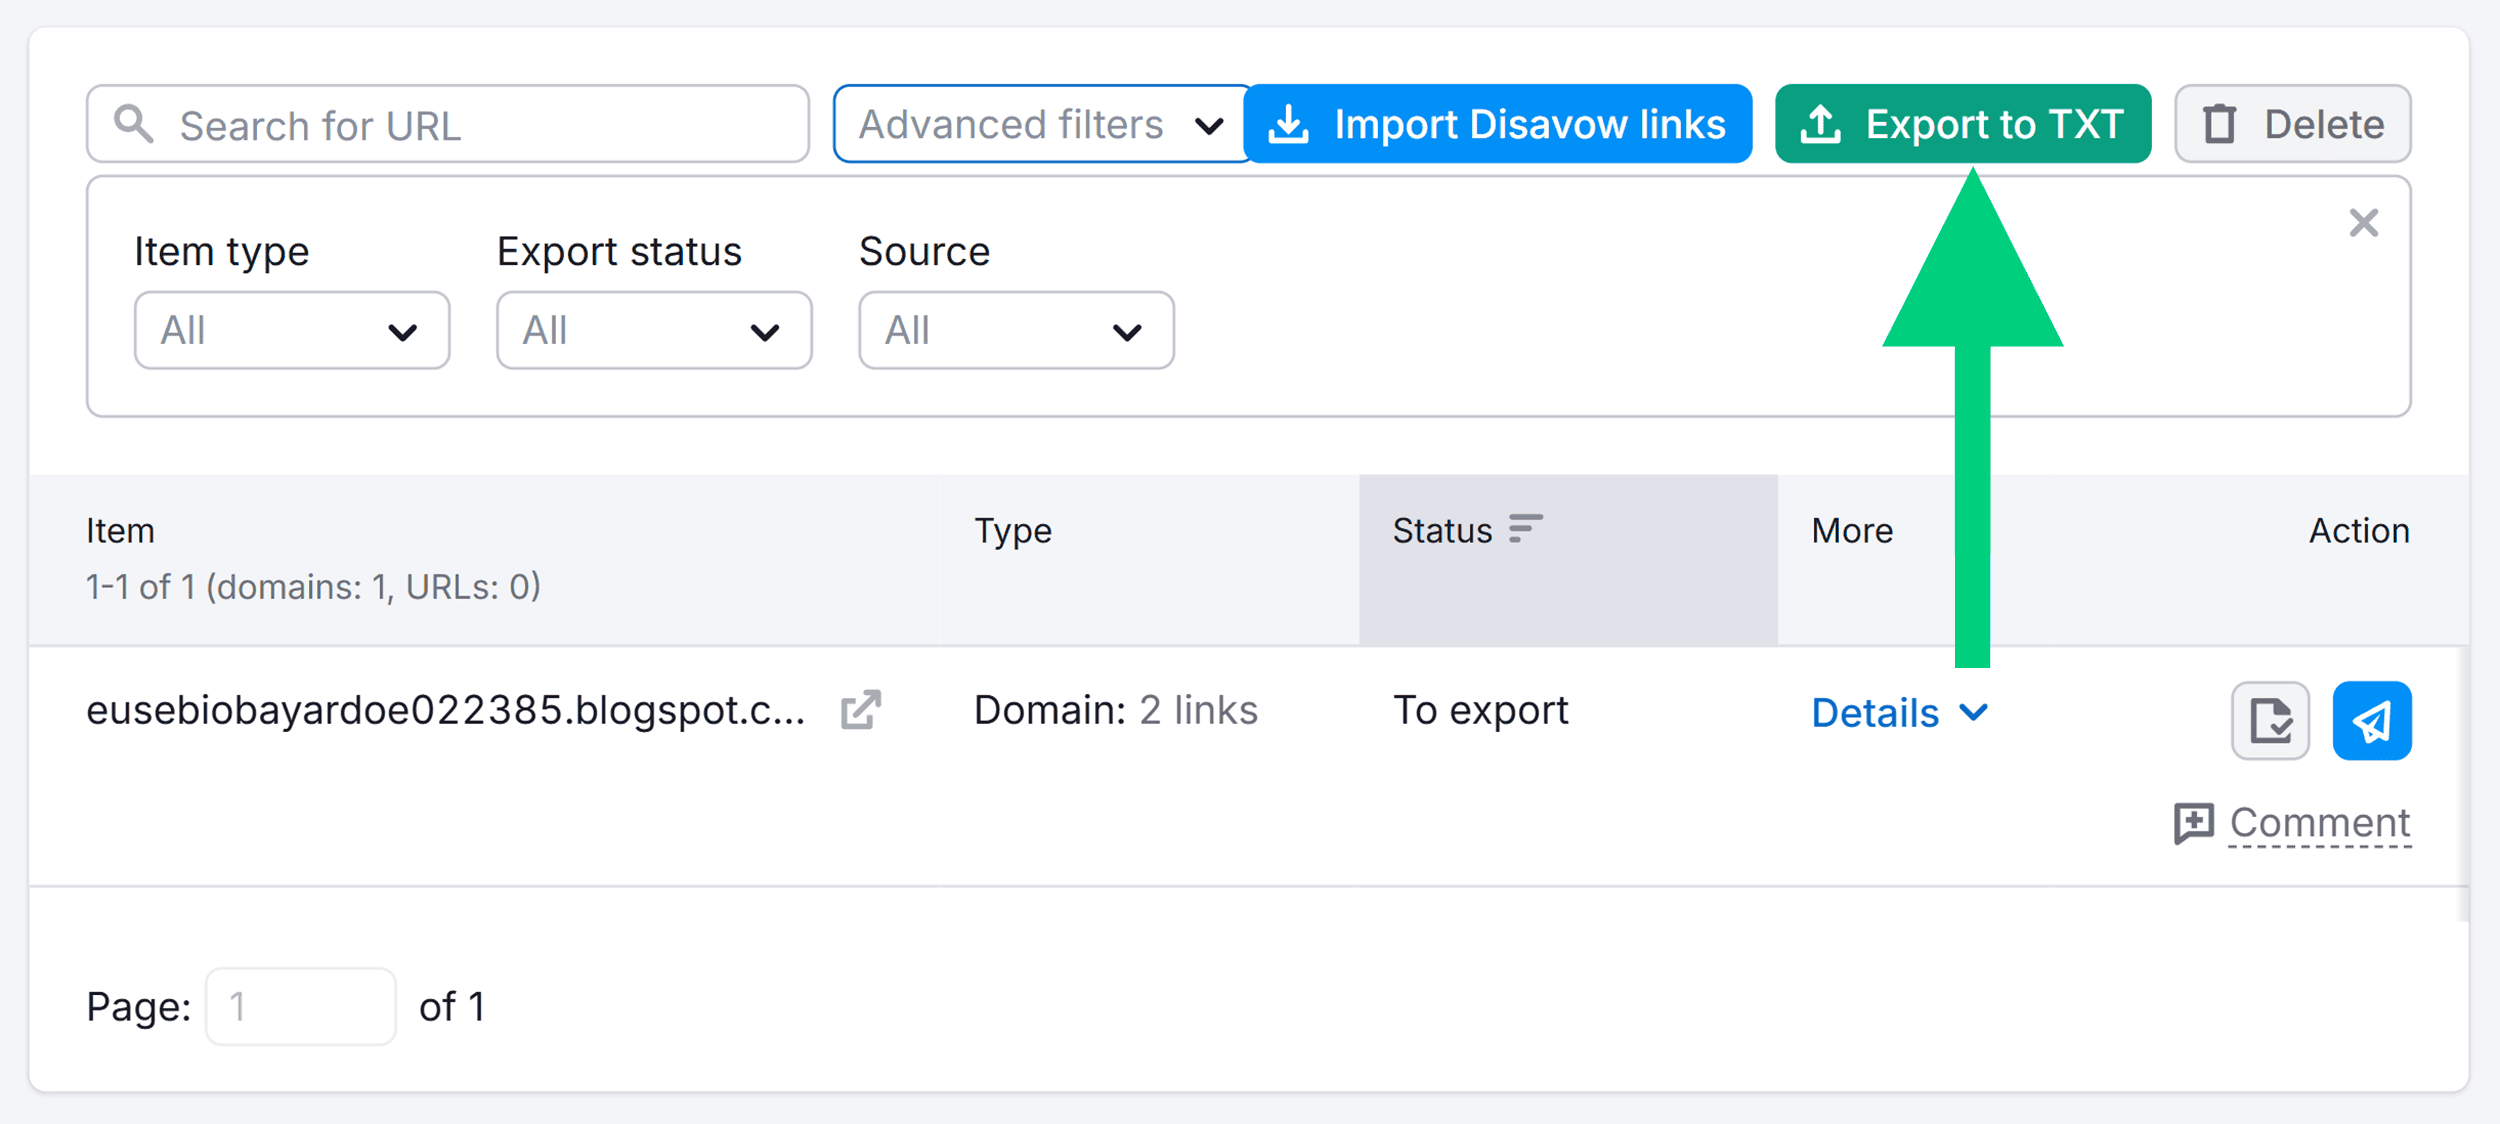Click the Status column header

(x=1443, y=529)
